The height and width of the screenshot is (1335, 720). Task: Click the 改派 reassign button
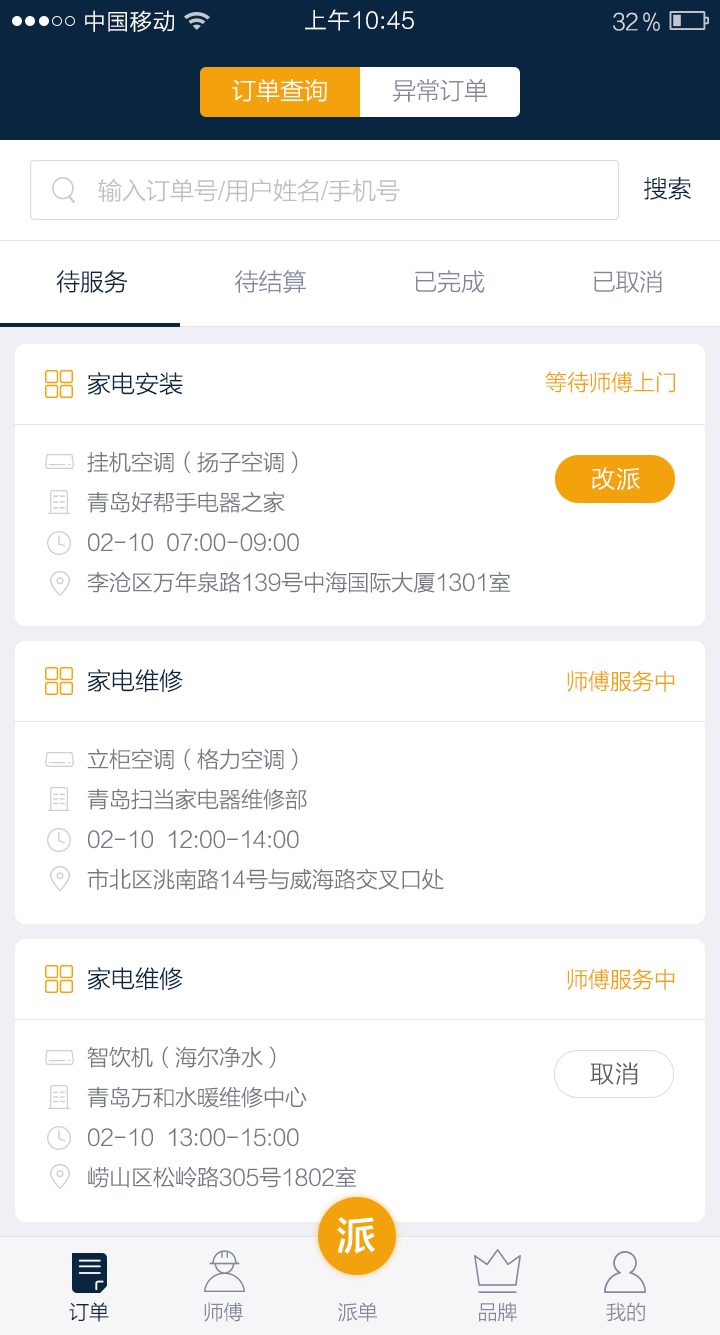tap(615, 479)
